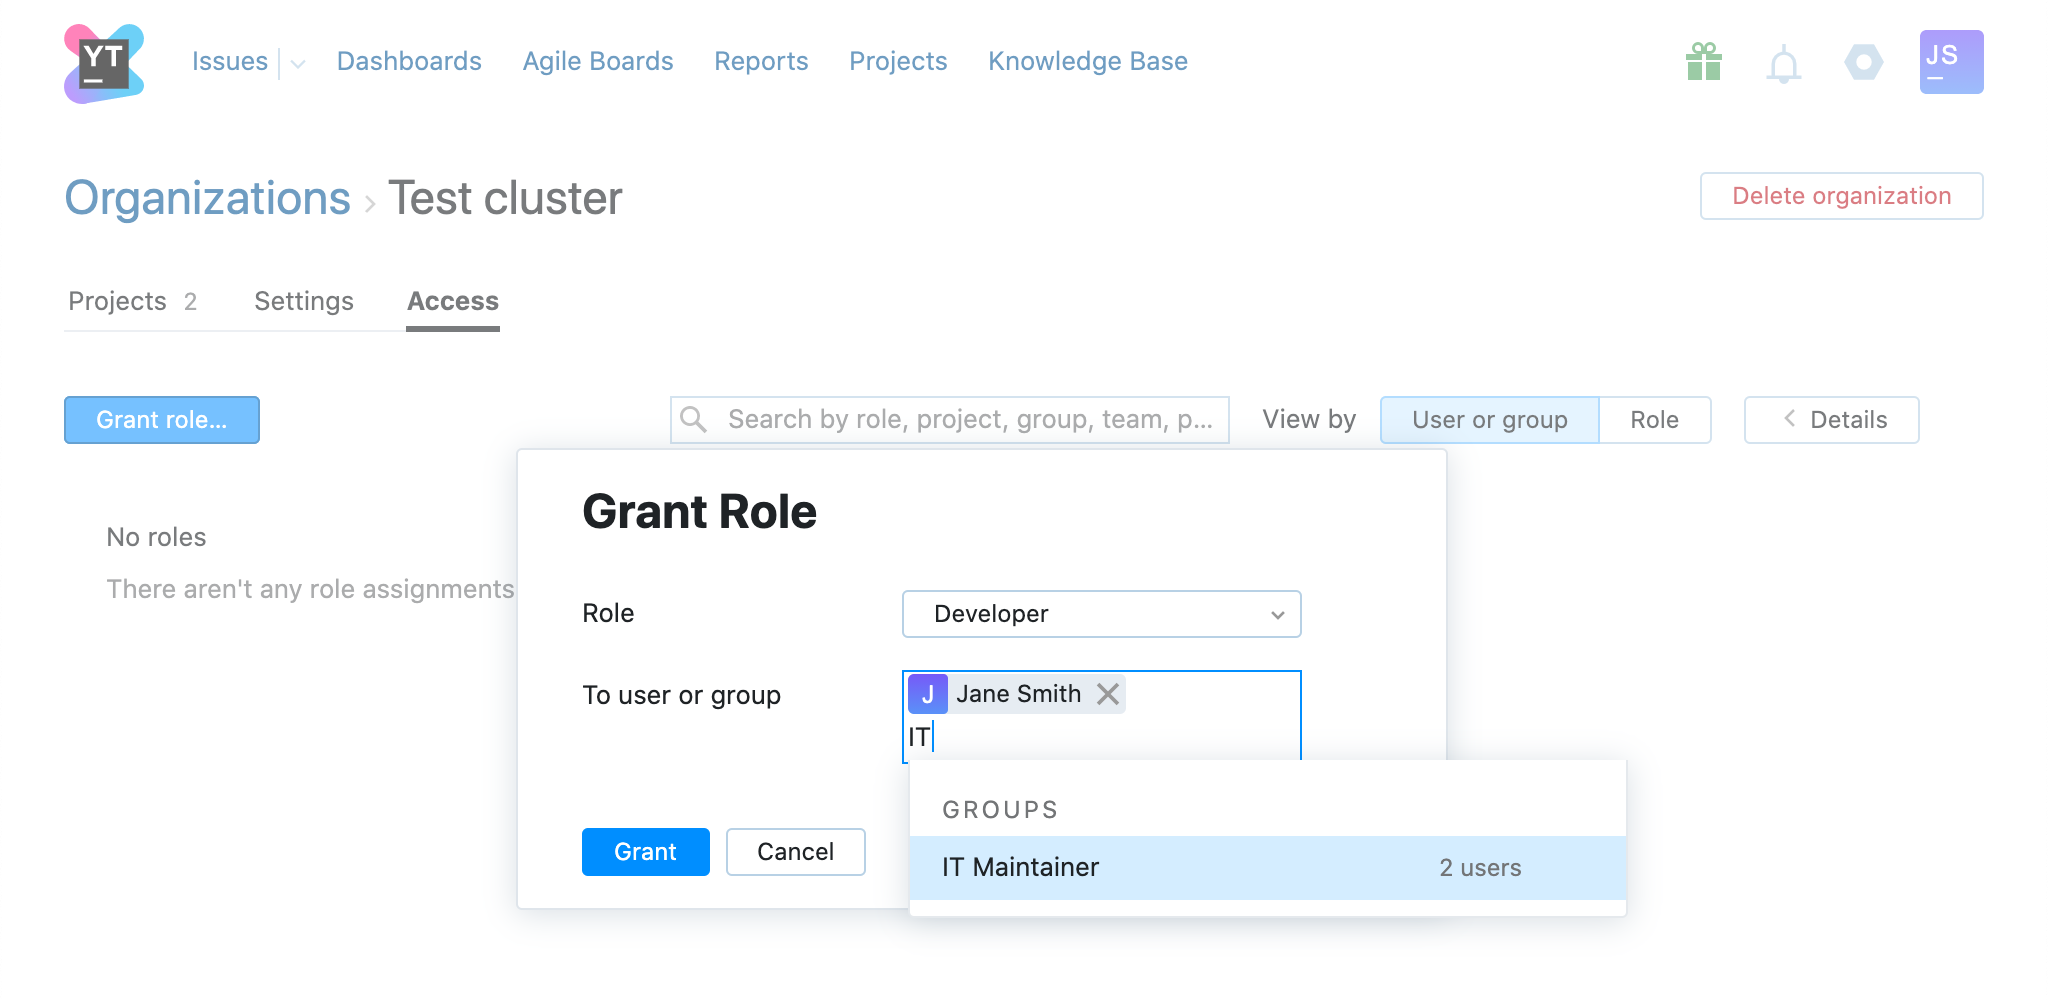
Task: Click the Delete organization button
Action: (1841, 196)
